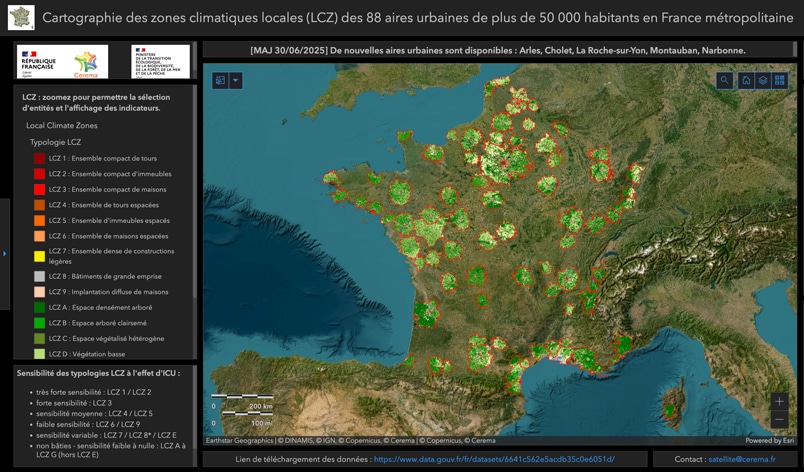Select 'Local Climate Zones' legend heading
Viewport: 804px width, 472px height.
tap(62, 126)
